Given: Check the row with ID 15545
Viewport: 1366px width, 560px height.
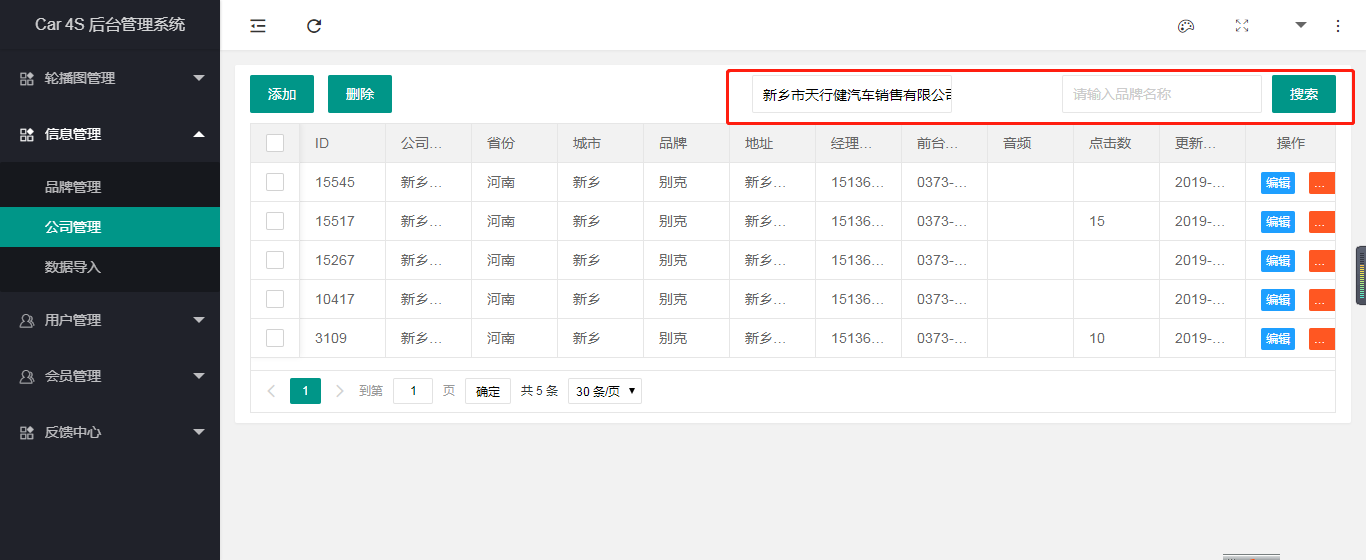Looking at the screenshot, I should [275, 182].
